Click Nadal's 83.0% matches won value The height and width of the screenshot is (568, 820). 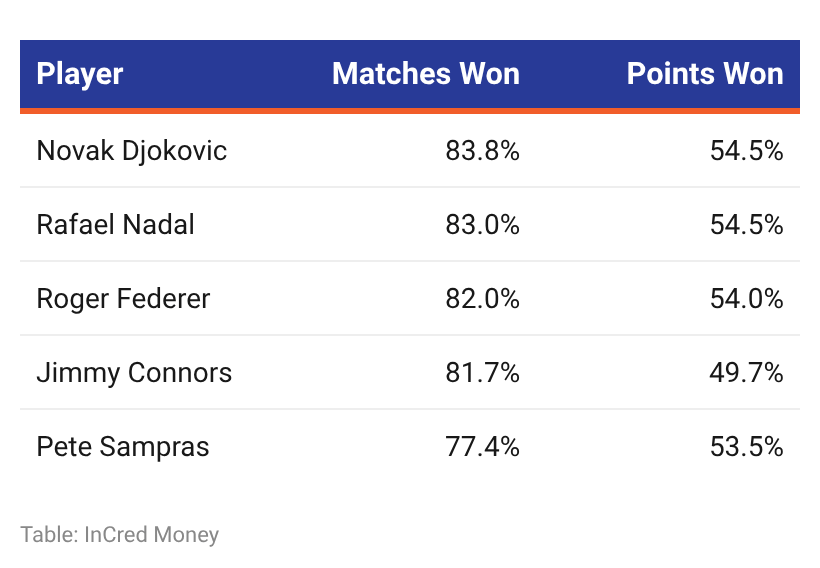coord(482,225)
